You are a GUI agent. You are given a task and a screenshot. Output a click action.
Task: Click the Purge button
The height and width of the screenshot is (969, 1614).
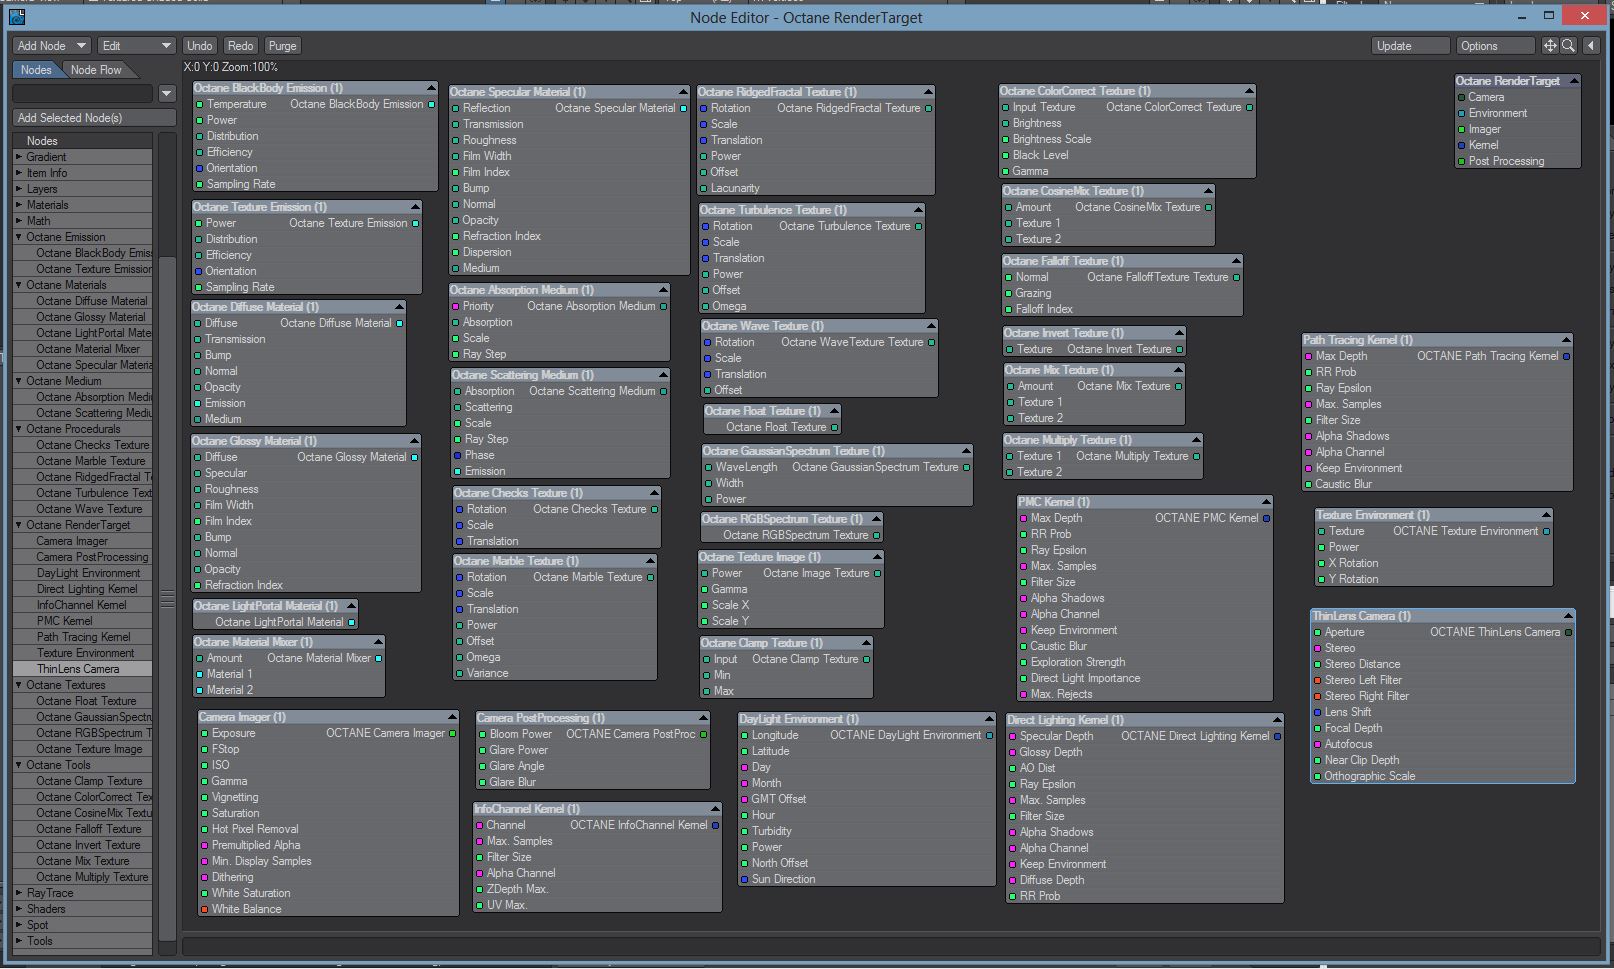pos(282,46)
